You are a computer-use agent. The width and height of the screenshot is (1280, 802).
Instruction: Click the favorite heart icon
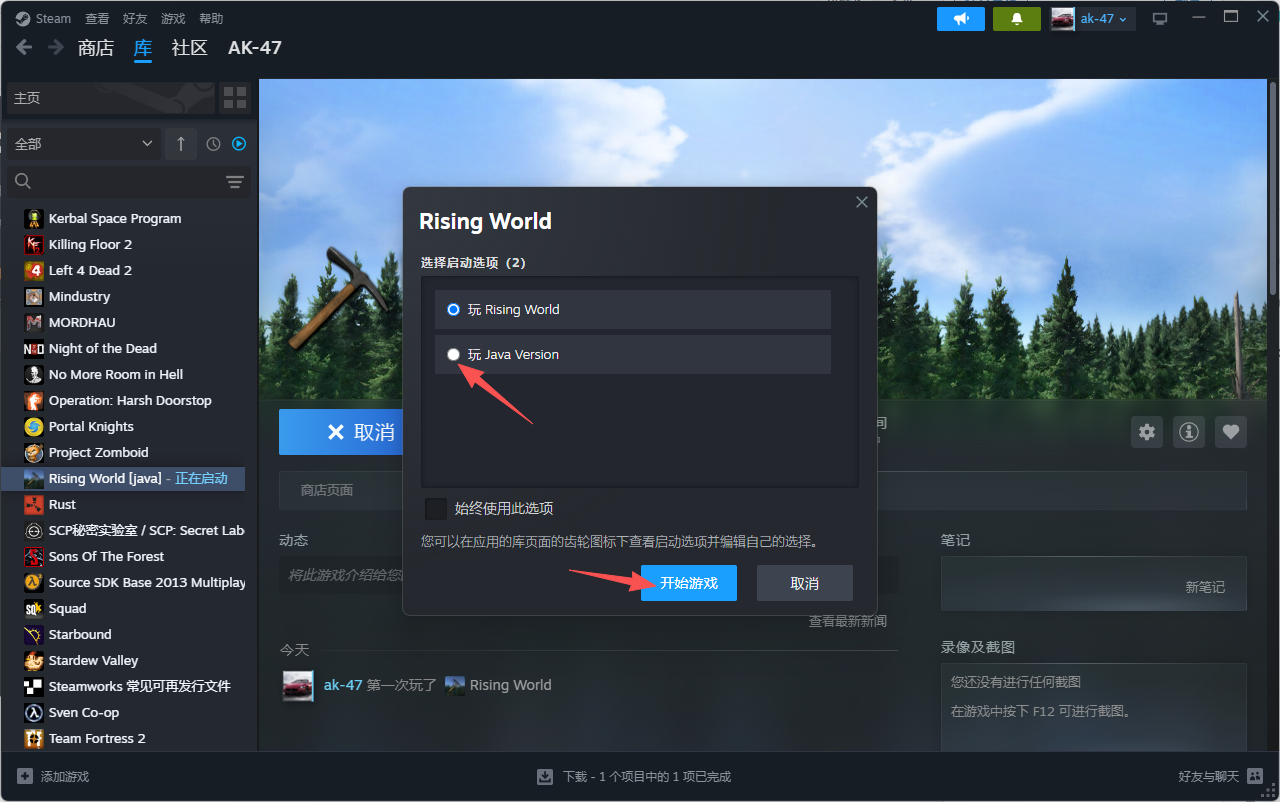1231,432
